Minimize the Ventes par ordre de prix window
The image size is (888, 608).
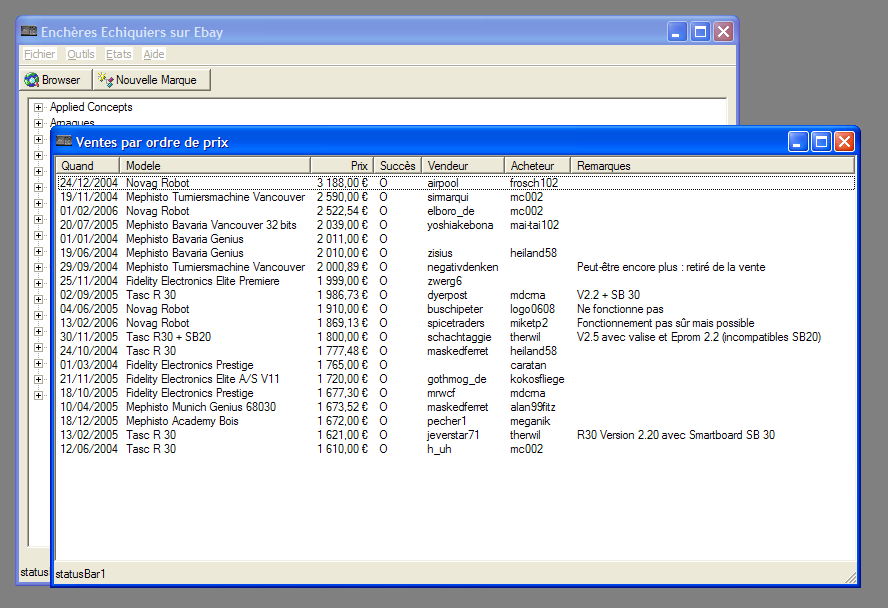(798, 142)
